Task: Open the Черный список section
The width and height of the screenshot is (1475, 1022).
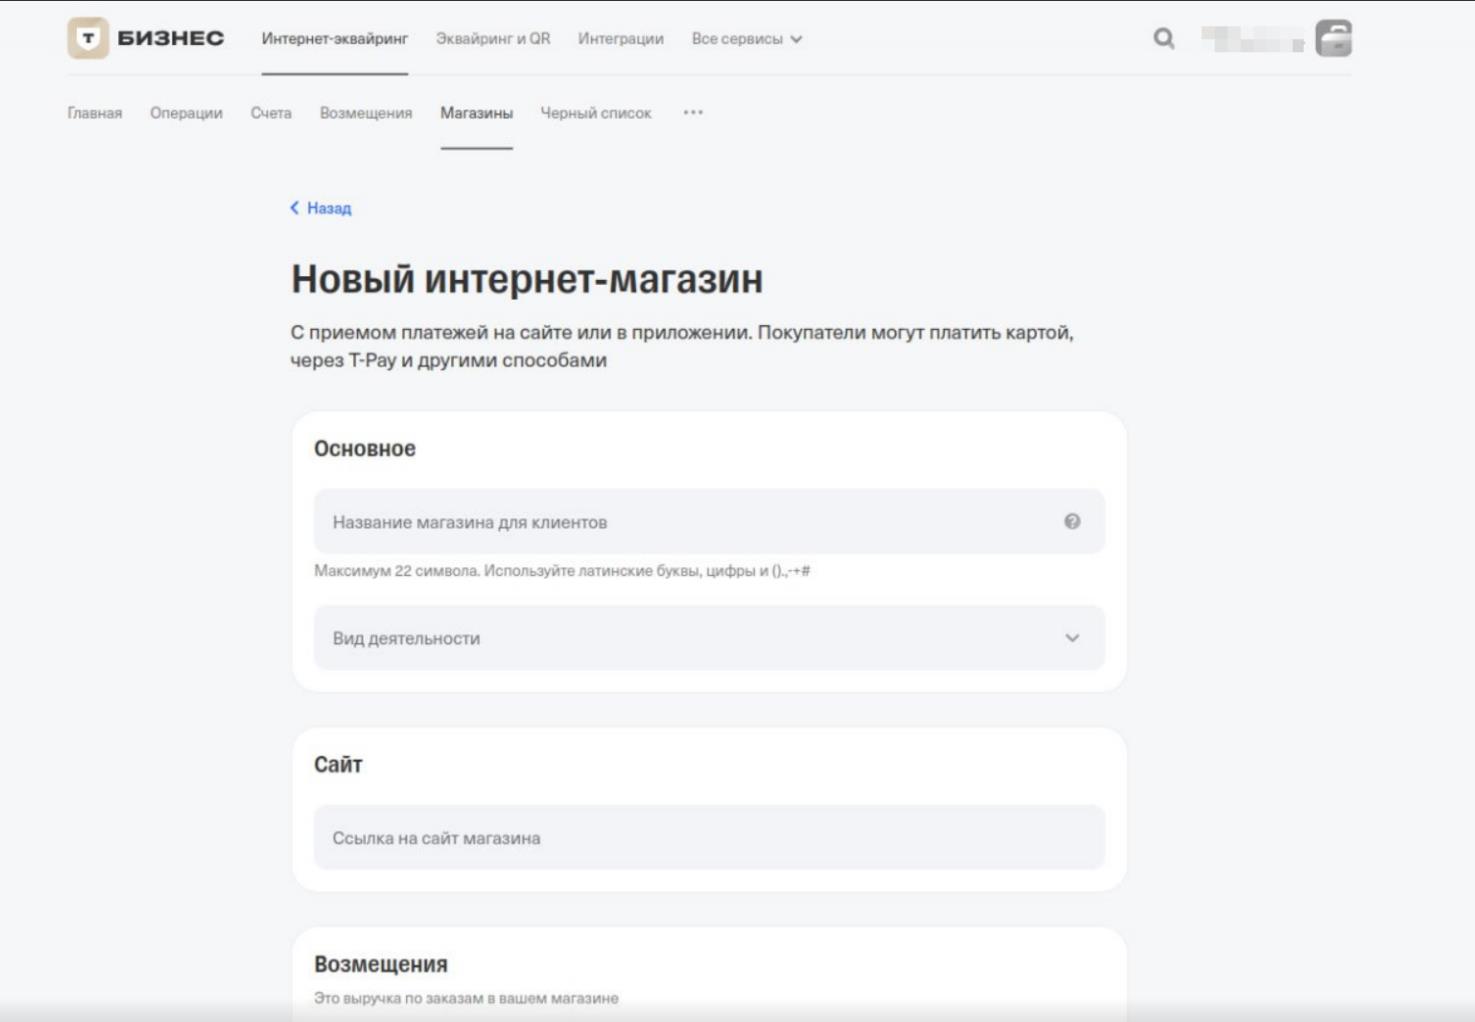Action: click(596, 113)
